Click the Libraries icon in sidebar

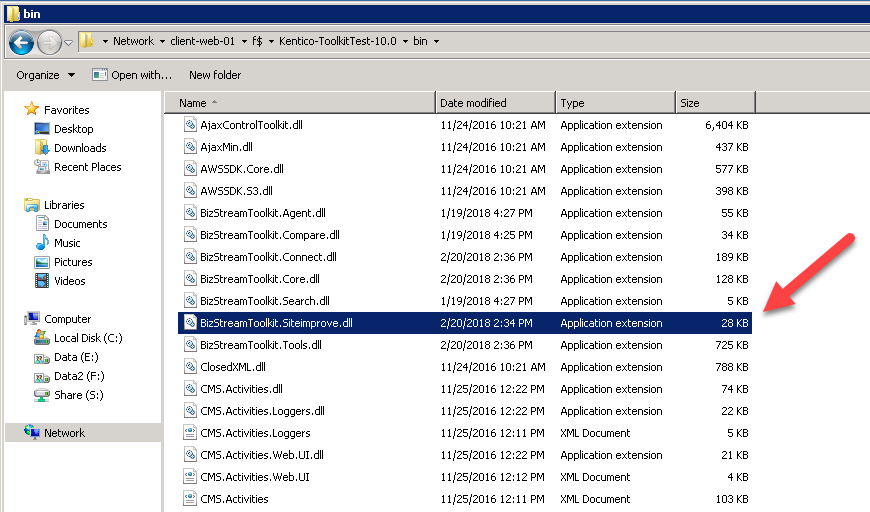pos(32,205)
